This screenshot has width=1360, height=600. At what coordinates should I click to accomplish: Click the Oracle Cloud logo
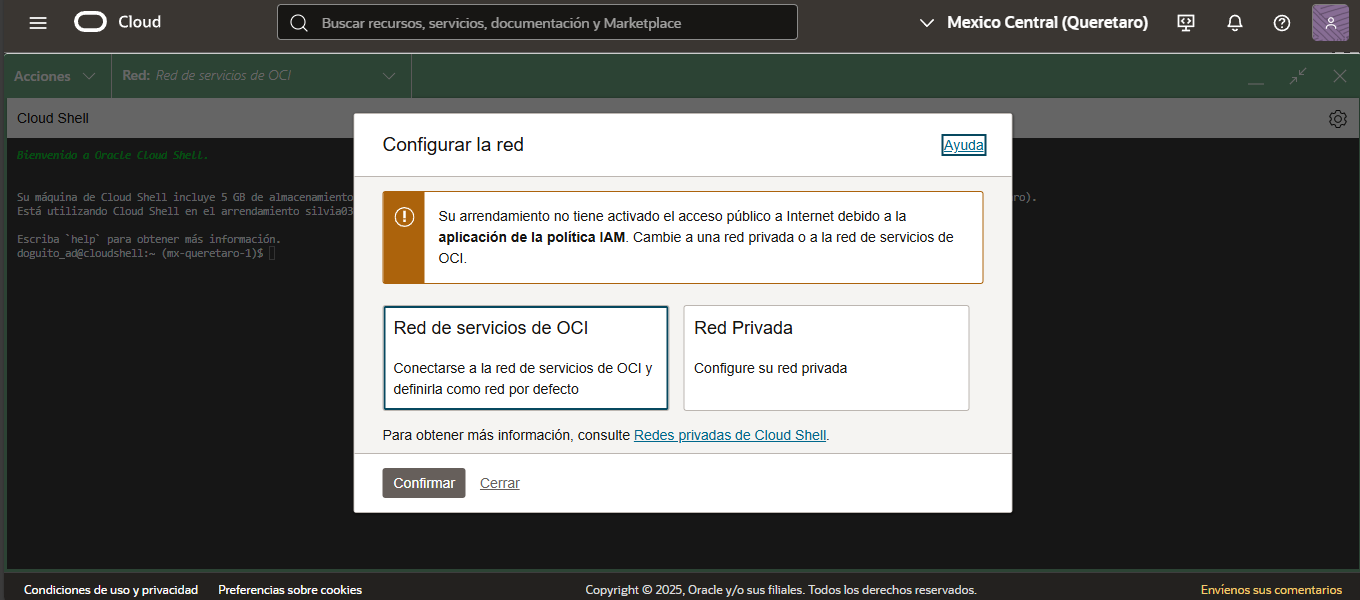tap(115, 21)
